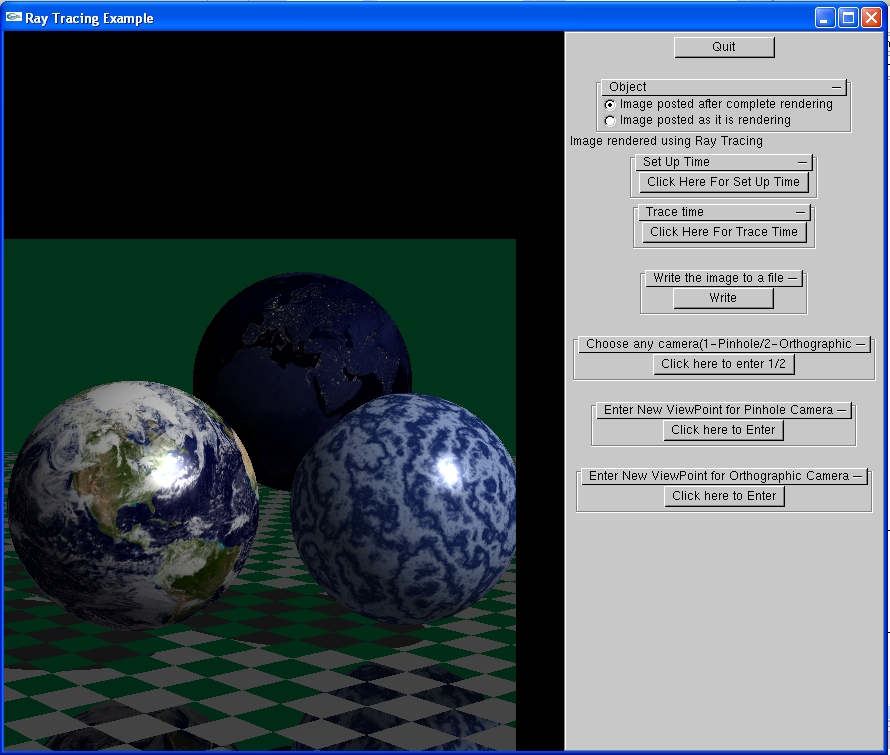
Task: Click Enter button under Orthographic Camera
Action: point(724,496)
